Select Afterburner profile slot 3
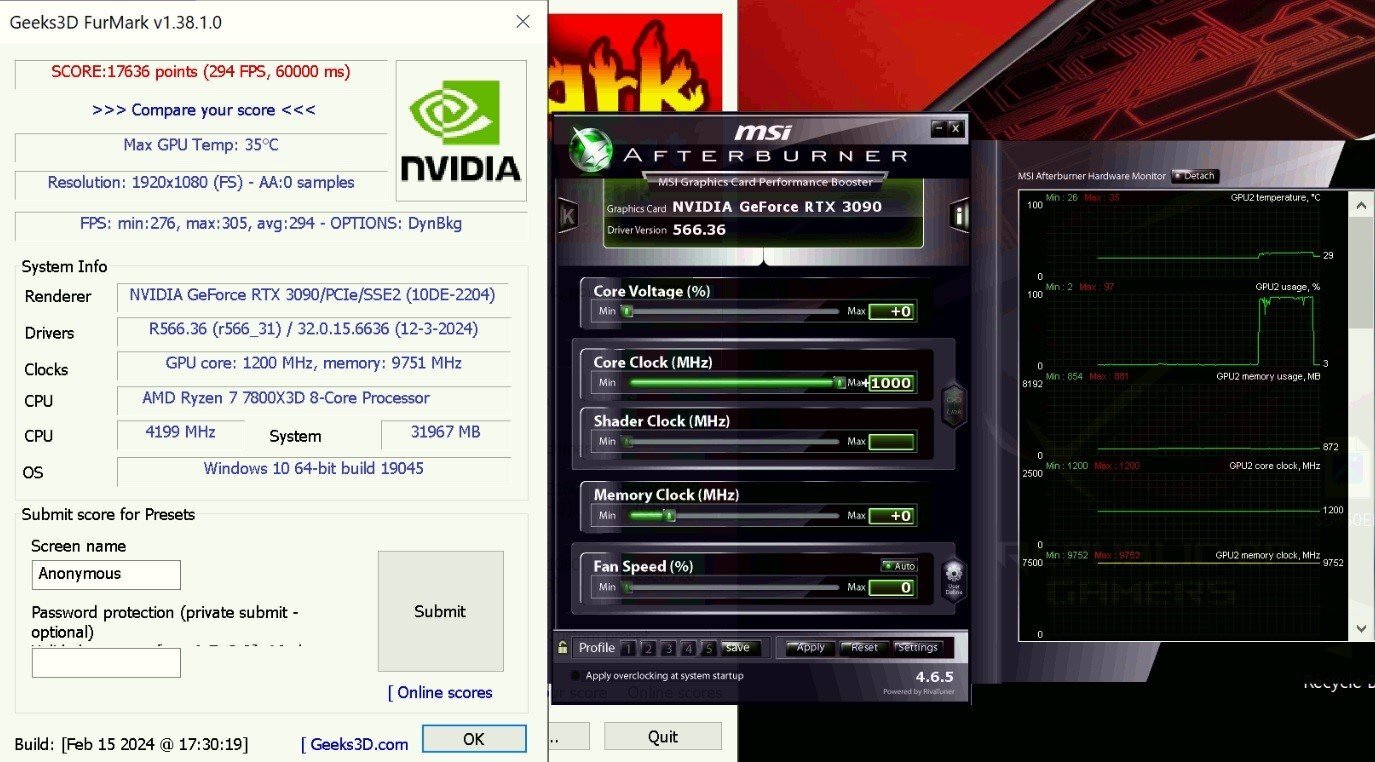The height and width of the screenshot is (762, 1375). coord(668,648)
